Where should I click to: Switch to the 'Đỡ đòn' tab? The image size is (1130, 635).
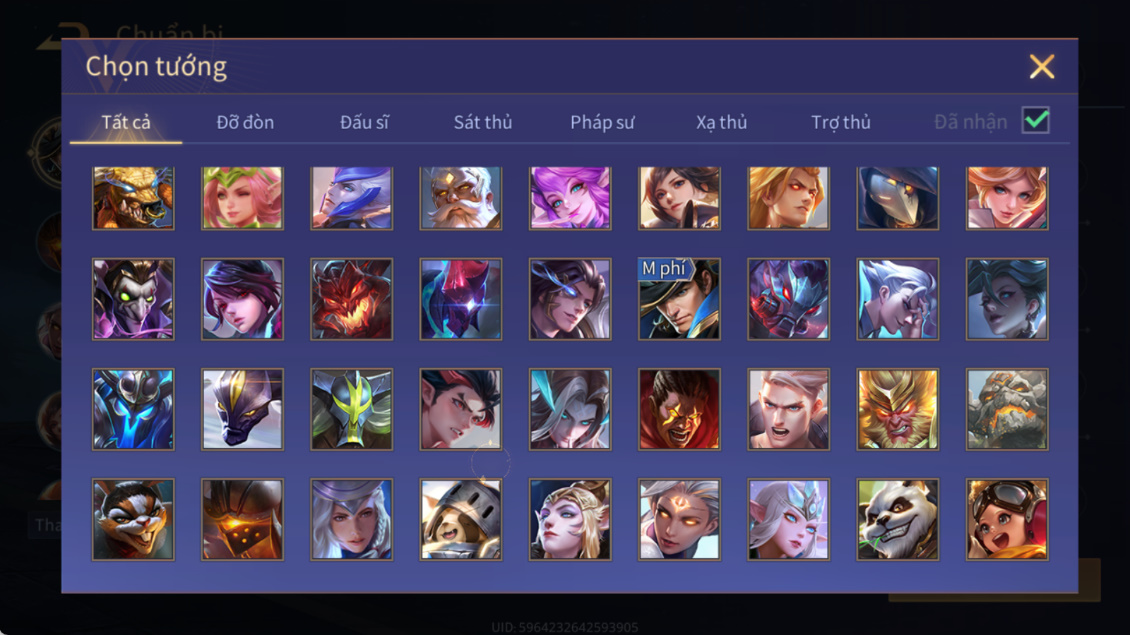coord(245,122)
